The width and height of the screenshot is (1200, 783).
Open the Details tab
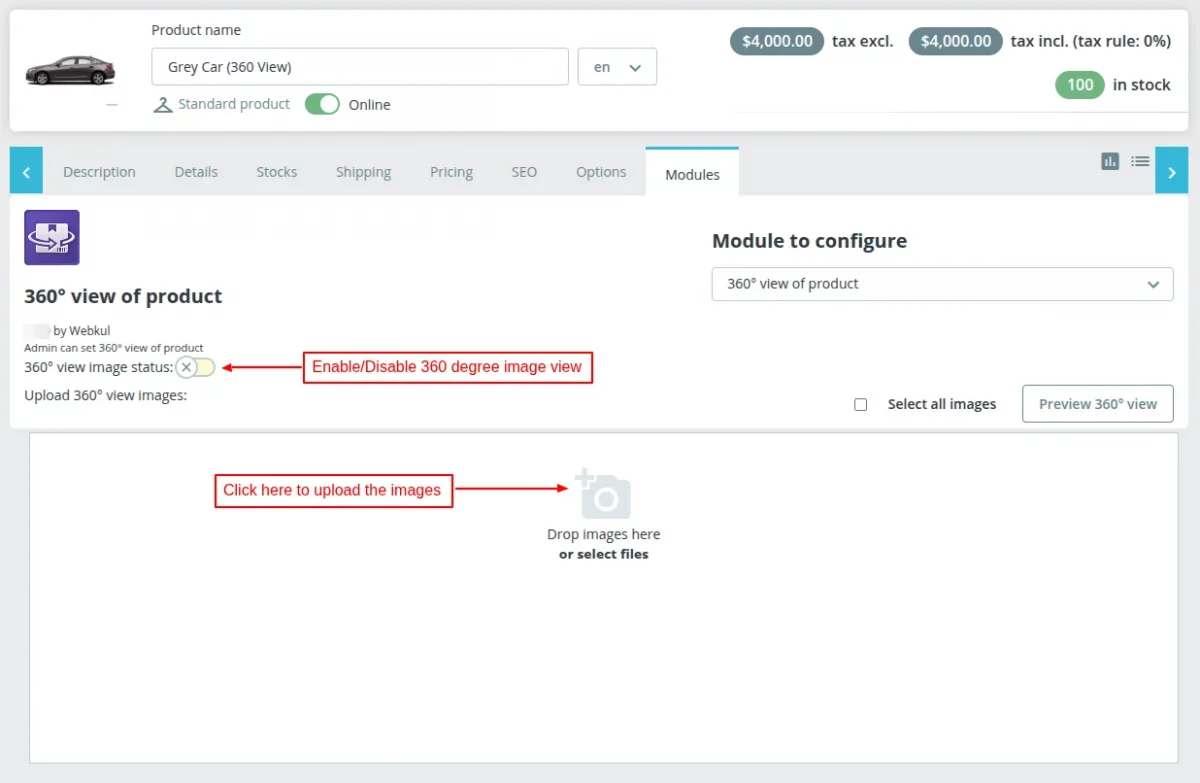(x=196, y=172)
